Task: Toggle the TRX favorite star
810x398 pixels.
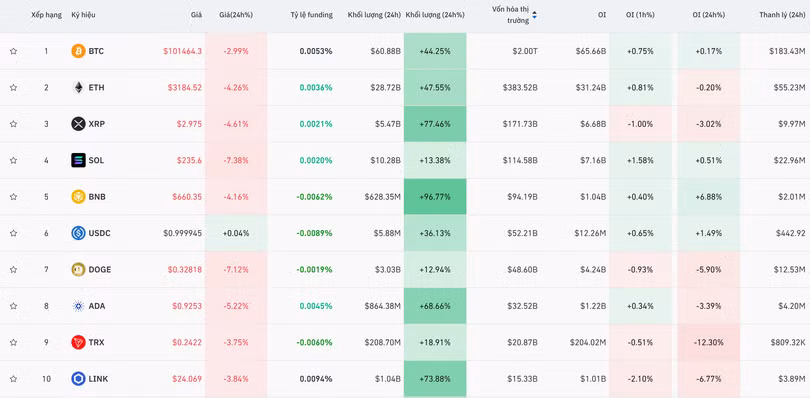Action: [13, 342]
